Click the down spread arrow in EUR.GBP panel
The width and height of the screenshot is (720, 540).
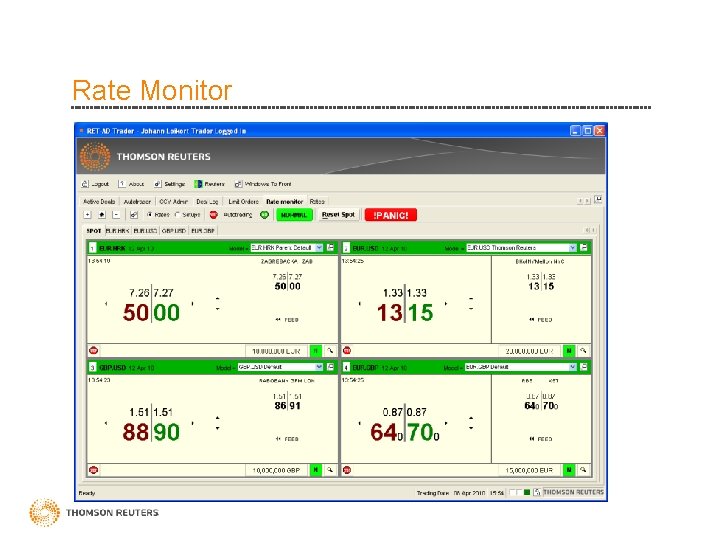pos(471,428)
